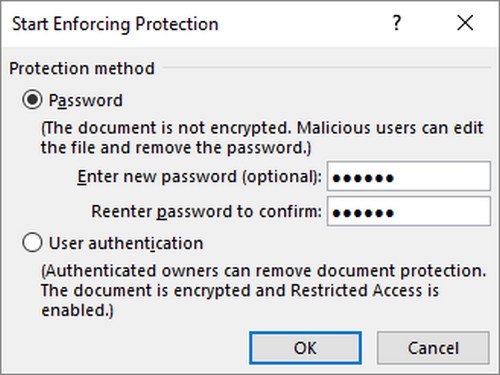The height and width of the screenshot is (375, 500).
Task: Click the Password option label text
Action: [86, 100]
